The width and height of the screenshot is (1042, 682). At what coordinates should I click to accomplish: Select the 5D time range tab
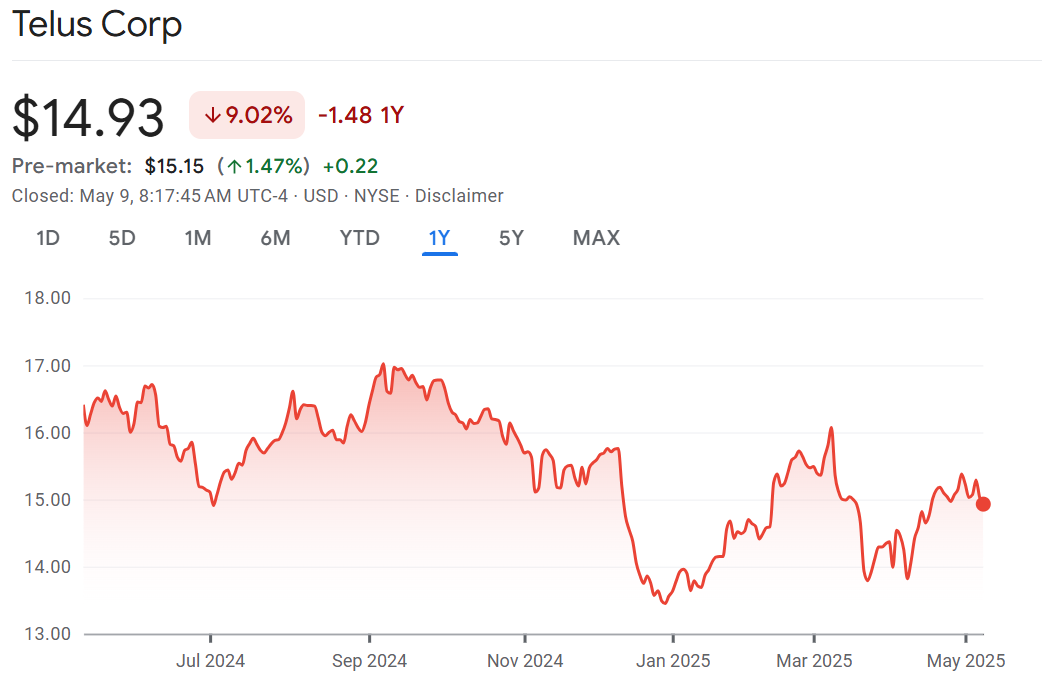(122, 238)
